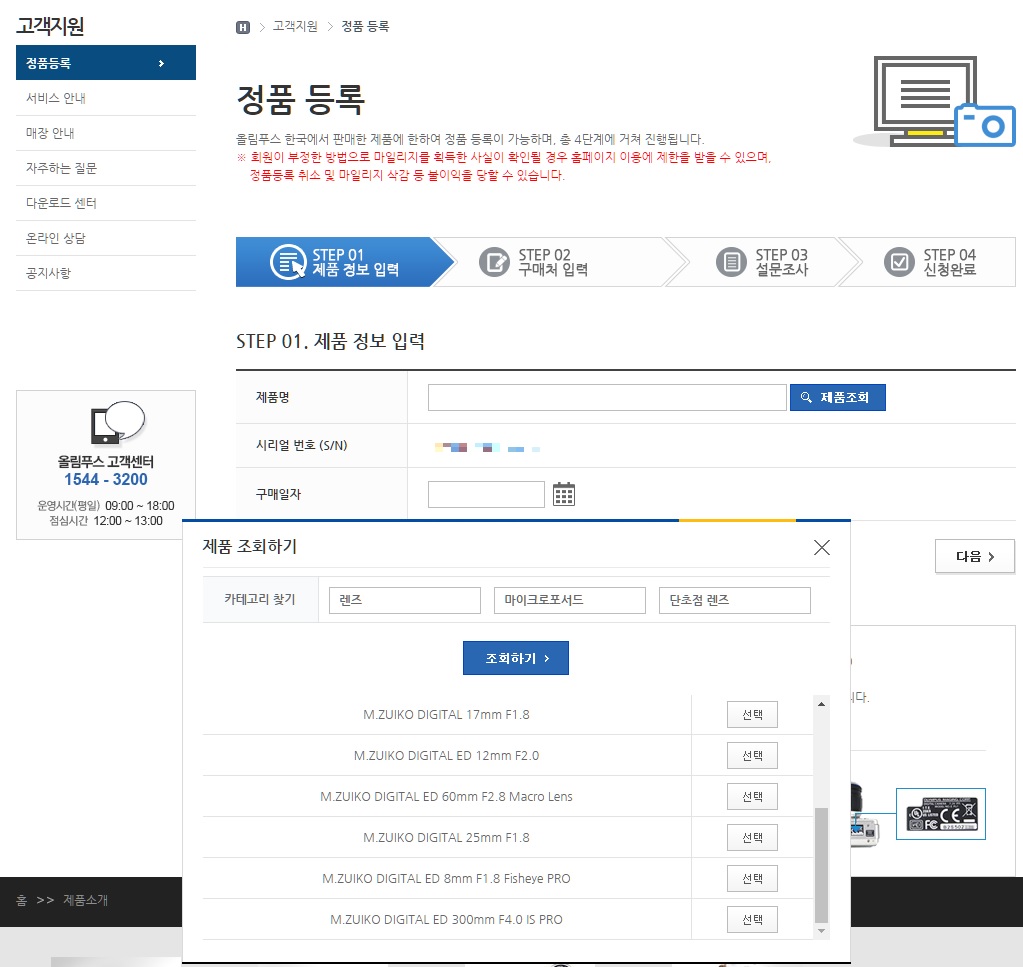Screen dimensions: 1023x967
Task: Click the scroll down arrow in product list
Action: (821, 931)
